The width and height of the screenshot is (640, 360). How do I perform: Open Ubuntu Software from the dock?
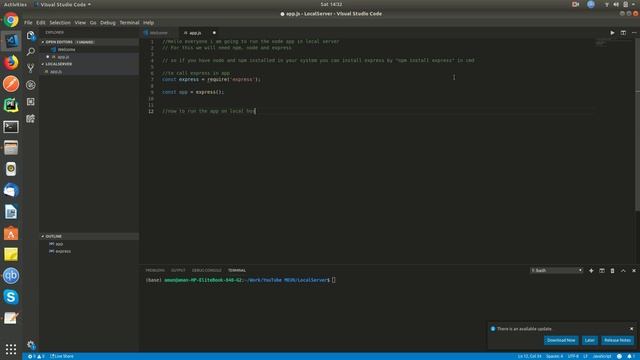click(11, 233)
